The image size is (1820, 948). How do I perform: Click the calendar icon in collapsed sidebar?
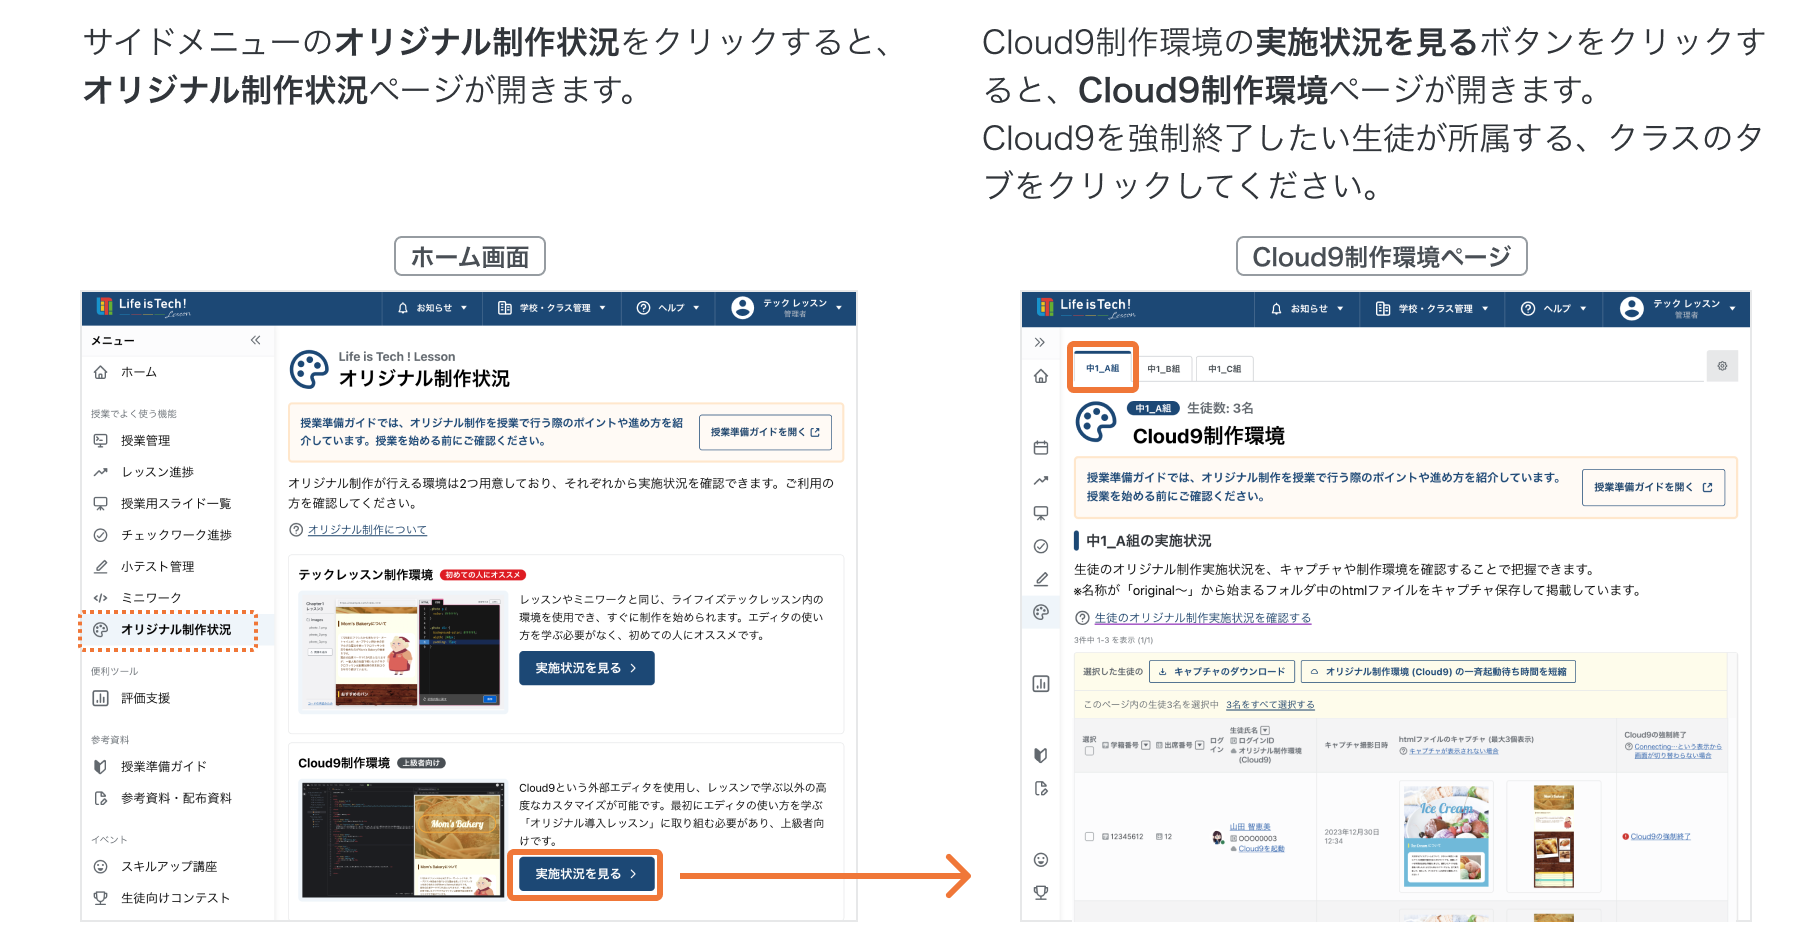pyautogui.click(x=1041, y=448)
